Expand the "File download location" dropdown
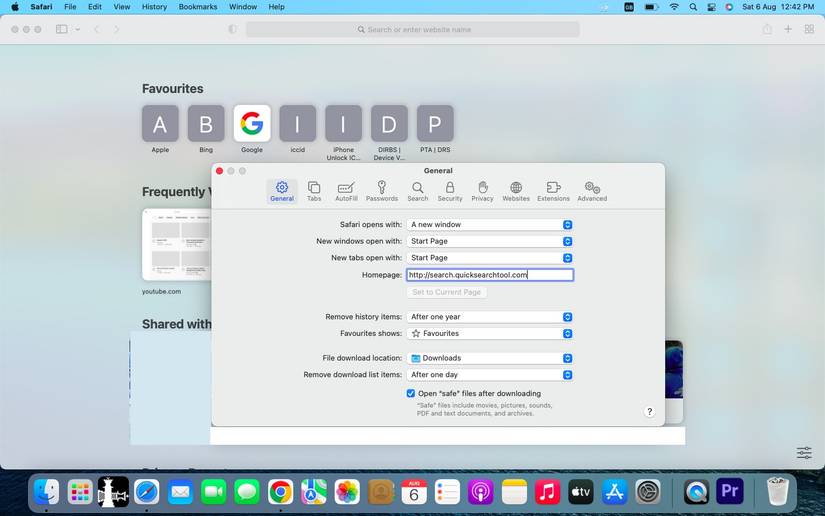This screenshot has height=516, width=825. (x=489, y=358)
